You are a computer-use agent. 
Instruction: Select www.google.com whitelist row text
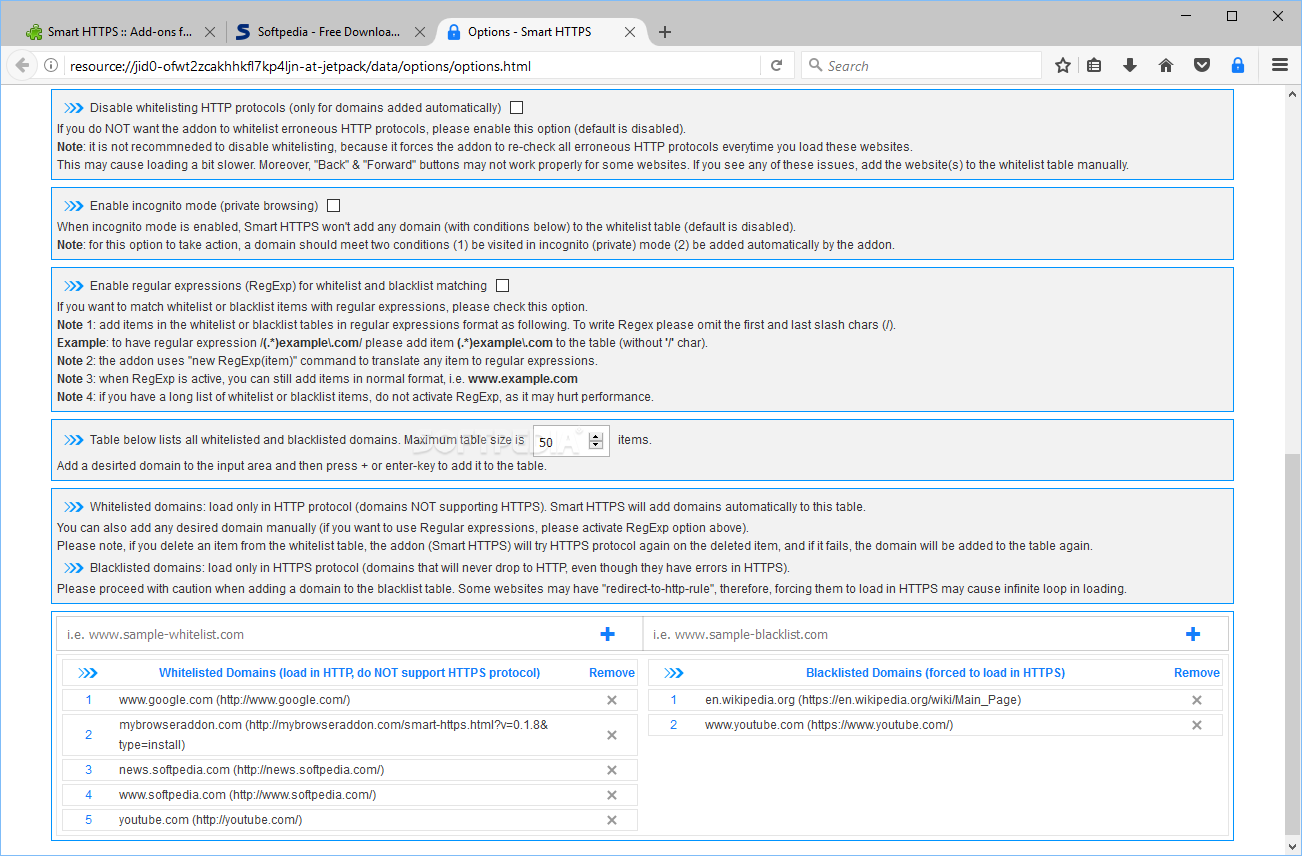[234, 700]
